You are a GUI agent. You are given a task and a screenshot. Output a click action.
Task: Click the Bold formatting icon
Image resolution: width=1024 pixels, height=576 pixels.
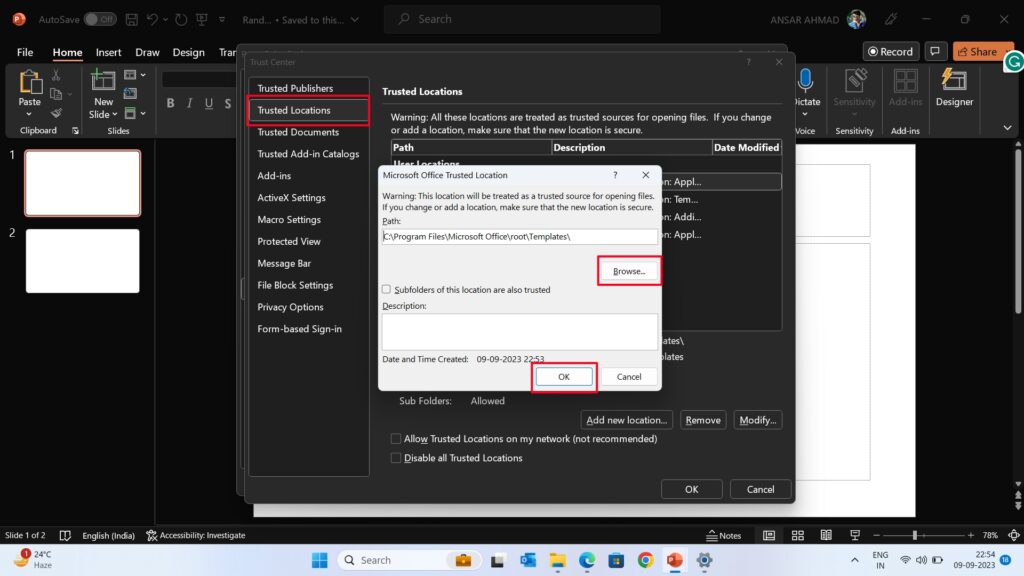[x=170, y=103]
